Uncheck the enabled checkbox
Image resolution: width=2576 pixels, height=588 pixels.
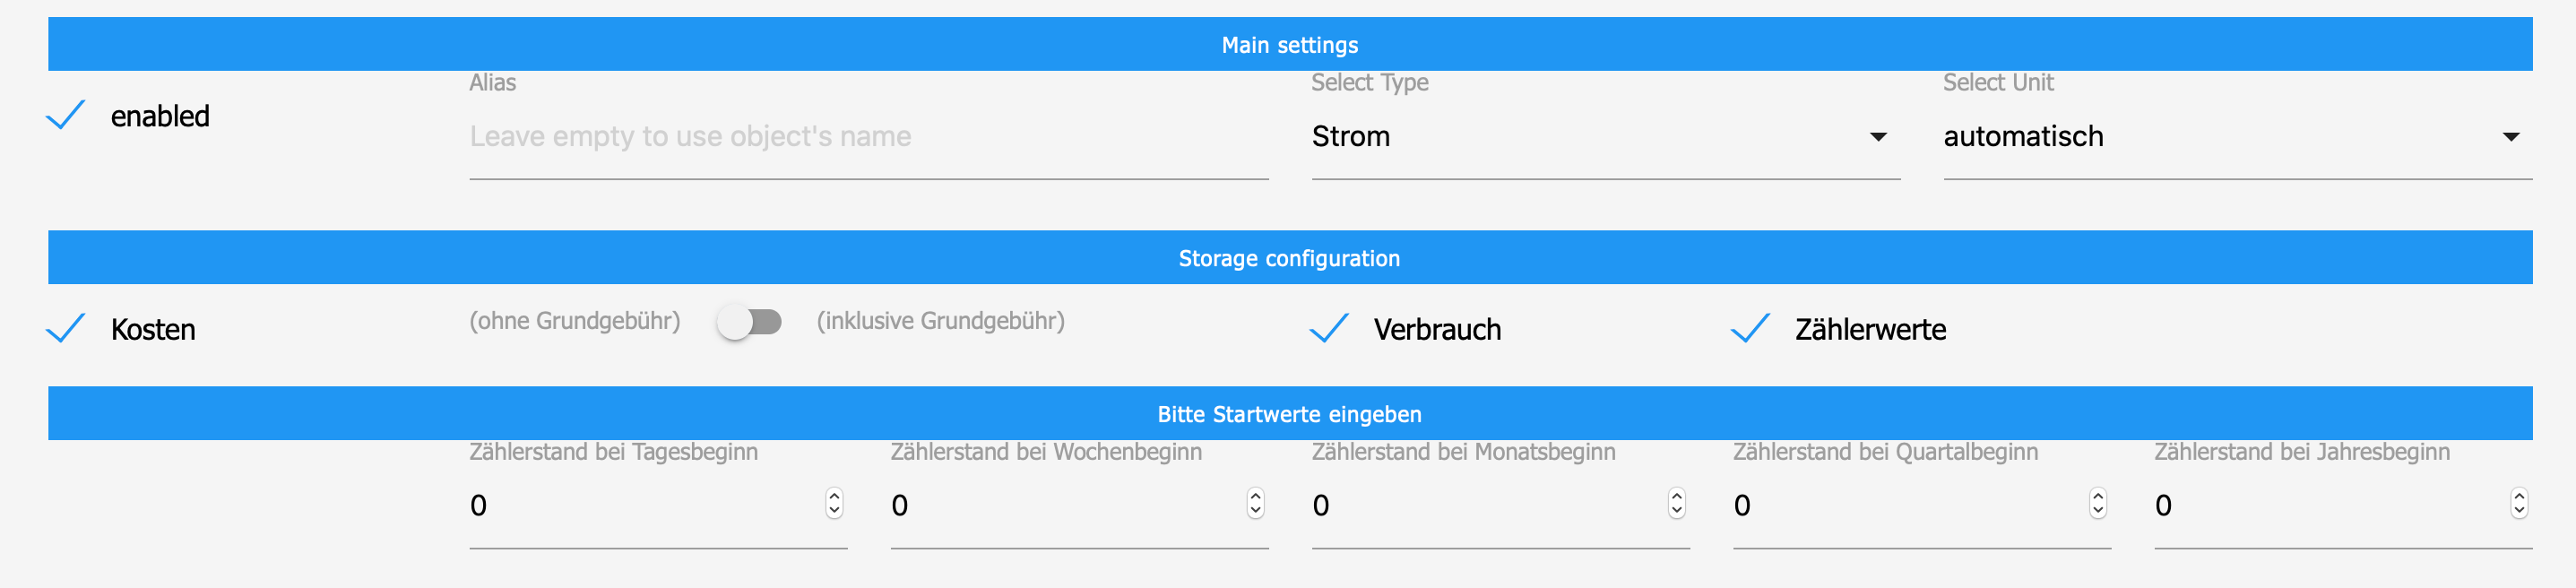tap(66, 116)
